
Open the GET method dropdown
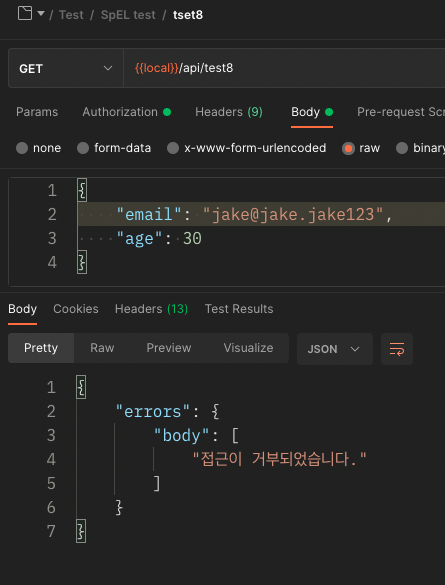(x=66, y=68)
